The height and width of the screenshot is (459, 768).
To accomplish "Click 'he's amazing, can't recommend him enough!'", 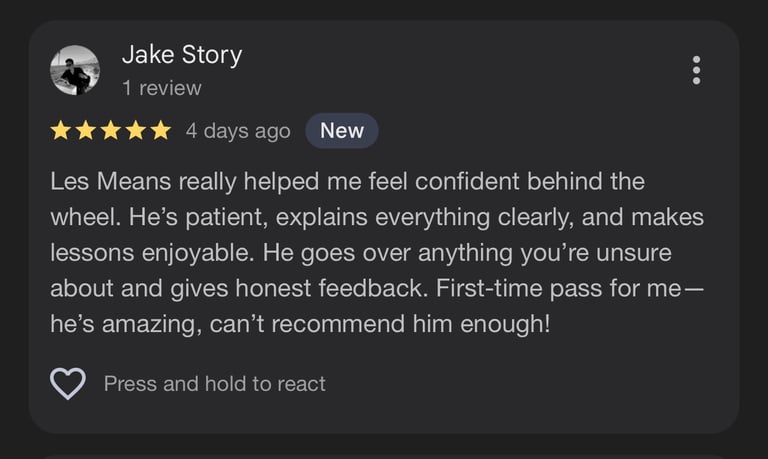I will click(300, 324).
